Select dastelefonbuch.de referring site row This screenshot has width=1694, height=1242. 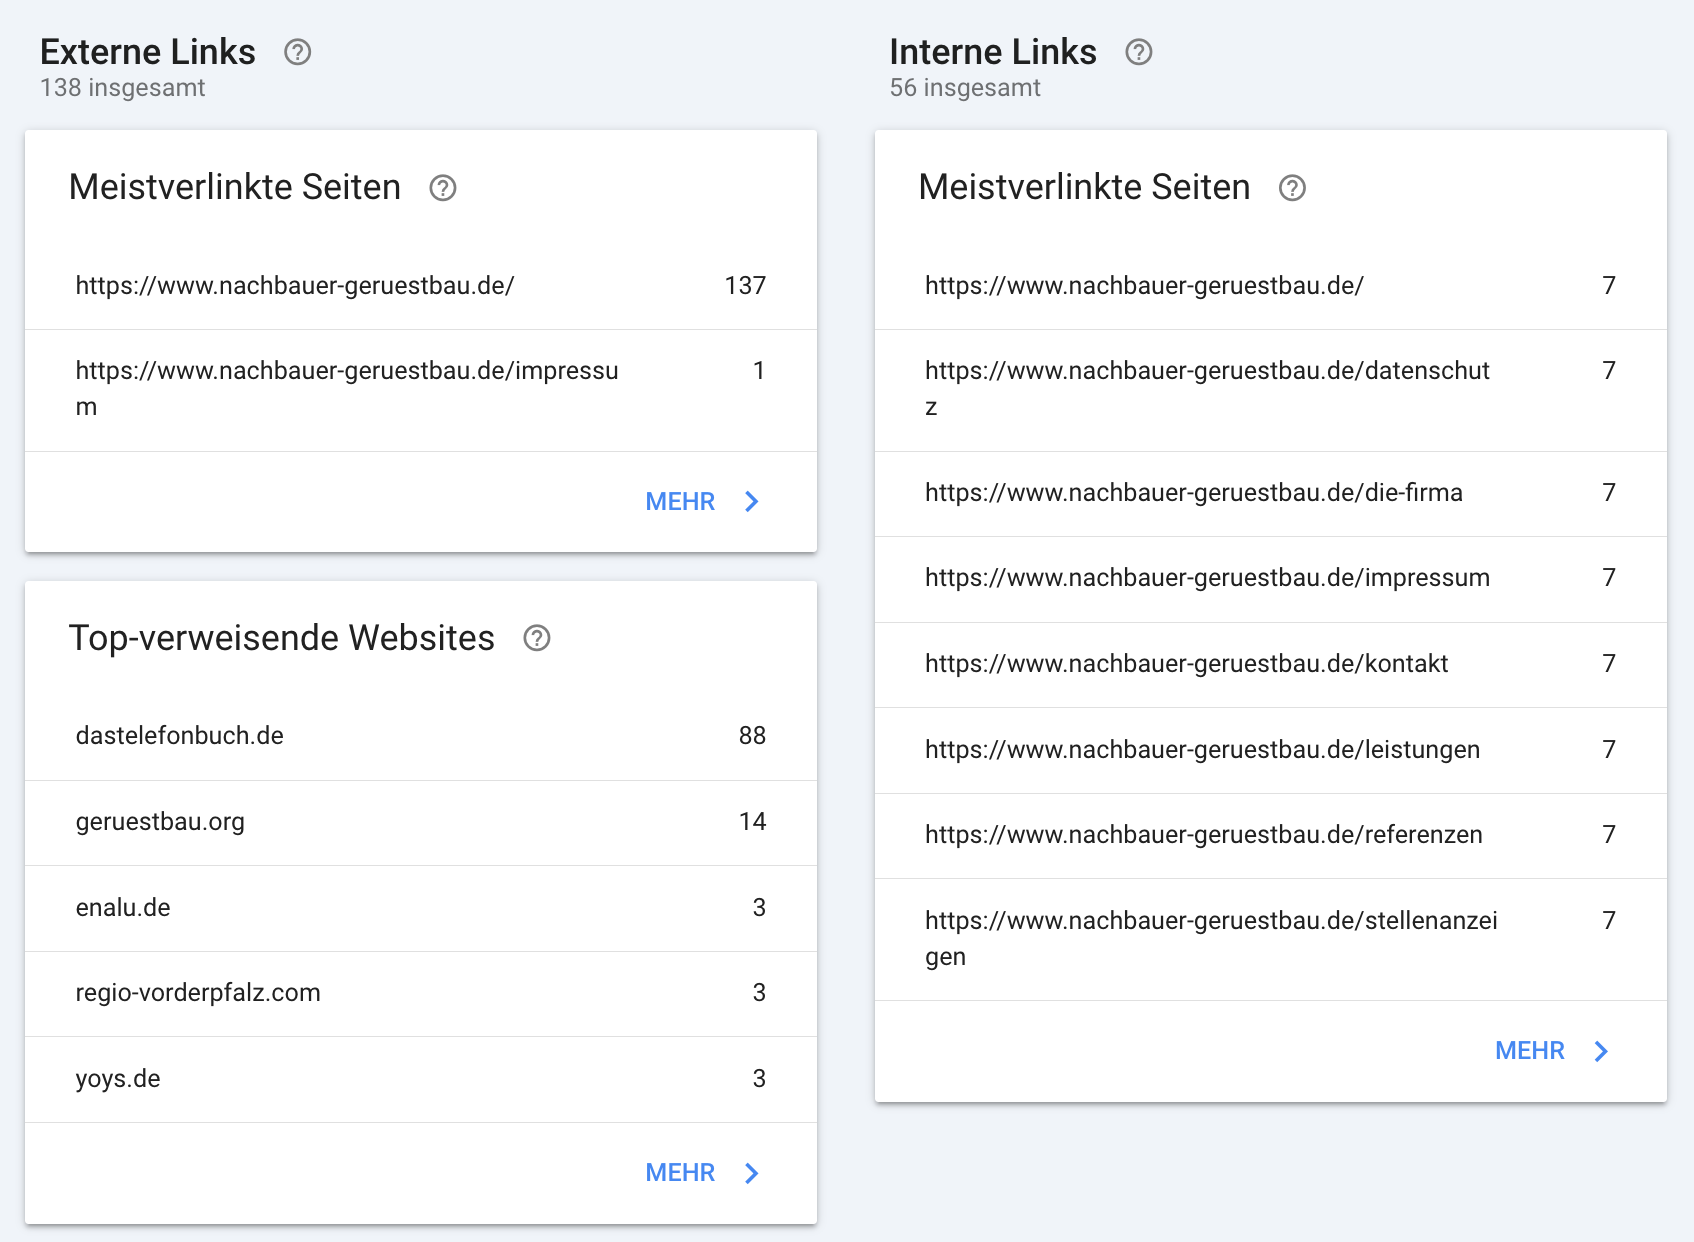coord(420,736)
